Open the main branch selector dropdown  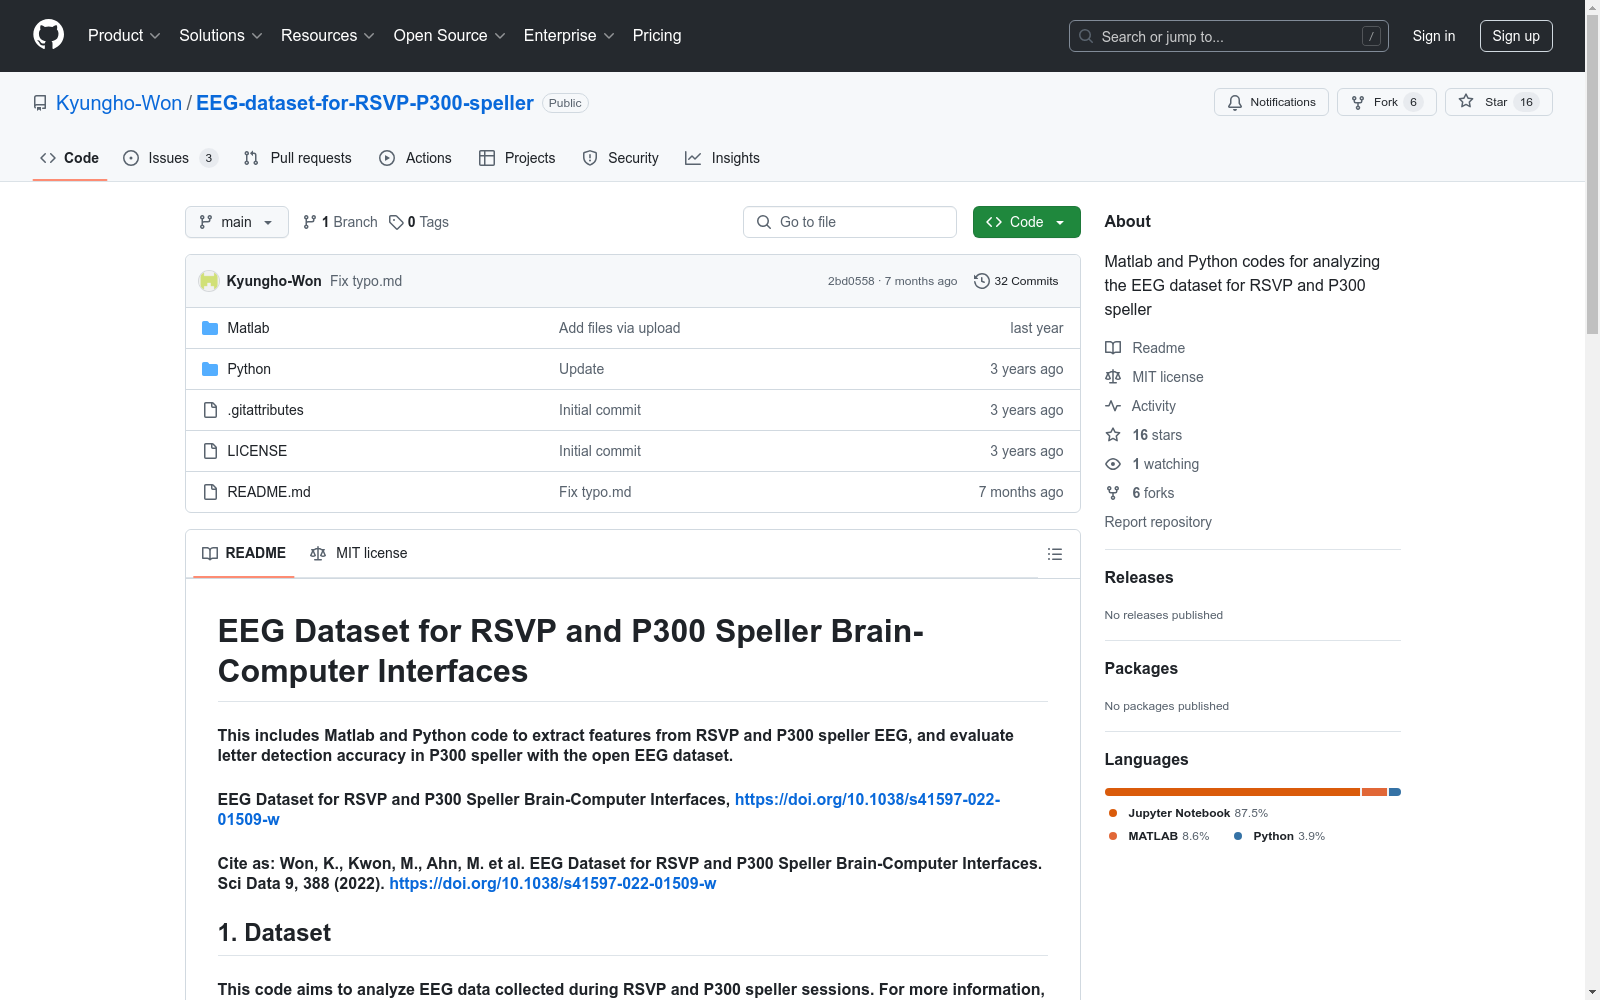[x=237, y=222]
